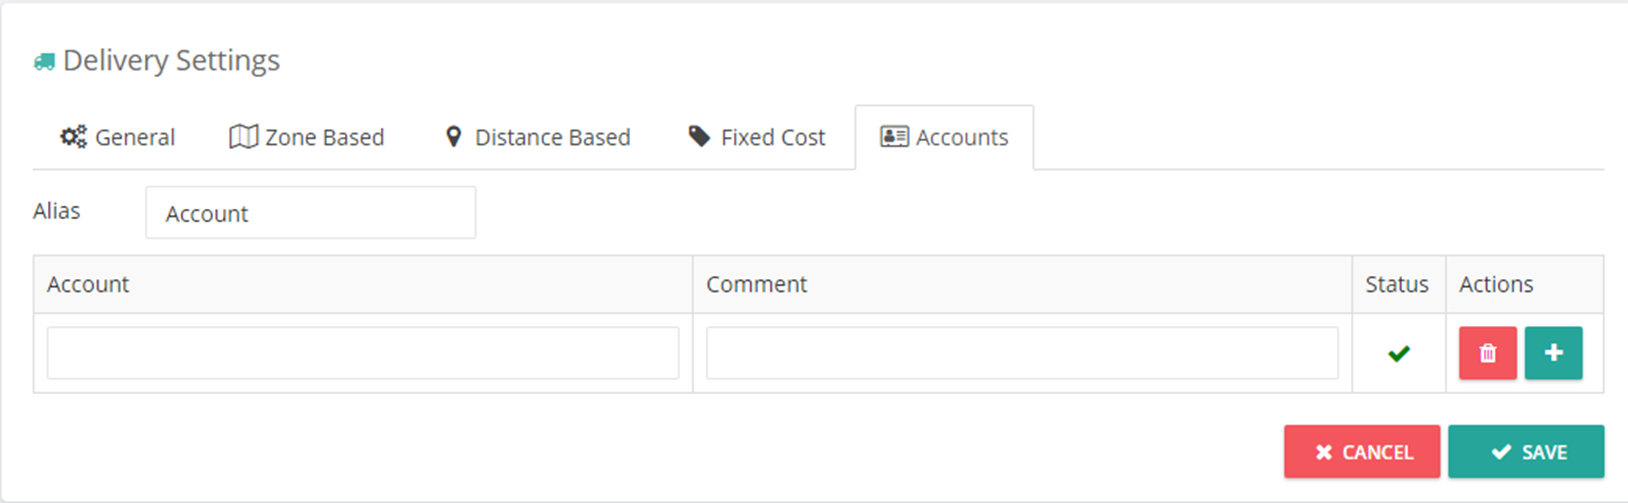The image size is (1628, 503).
Task: Click the Delivery Settings heading text
Action: click(x=171, y=60)
